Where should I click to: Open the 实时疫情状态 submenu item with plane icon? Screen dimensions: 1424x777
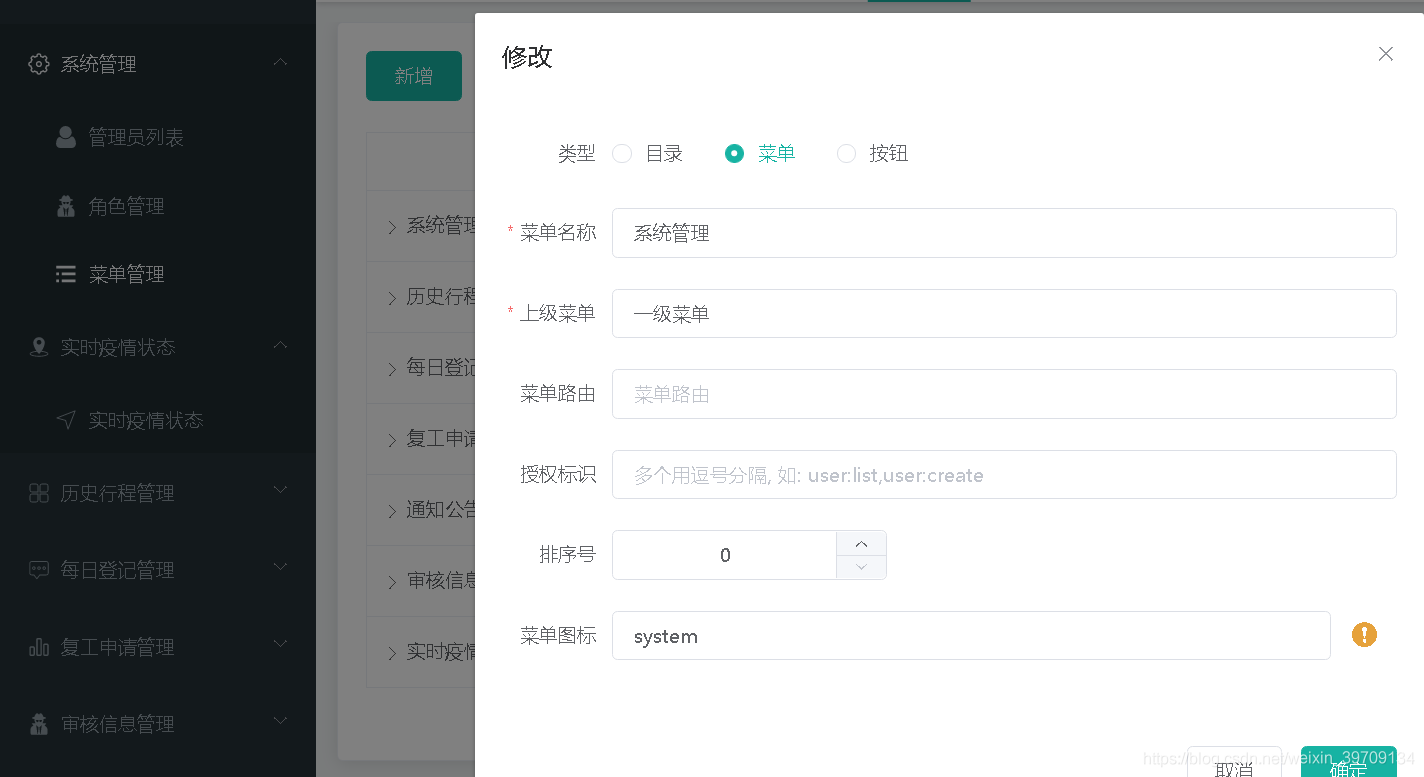(145, 420)
